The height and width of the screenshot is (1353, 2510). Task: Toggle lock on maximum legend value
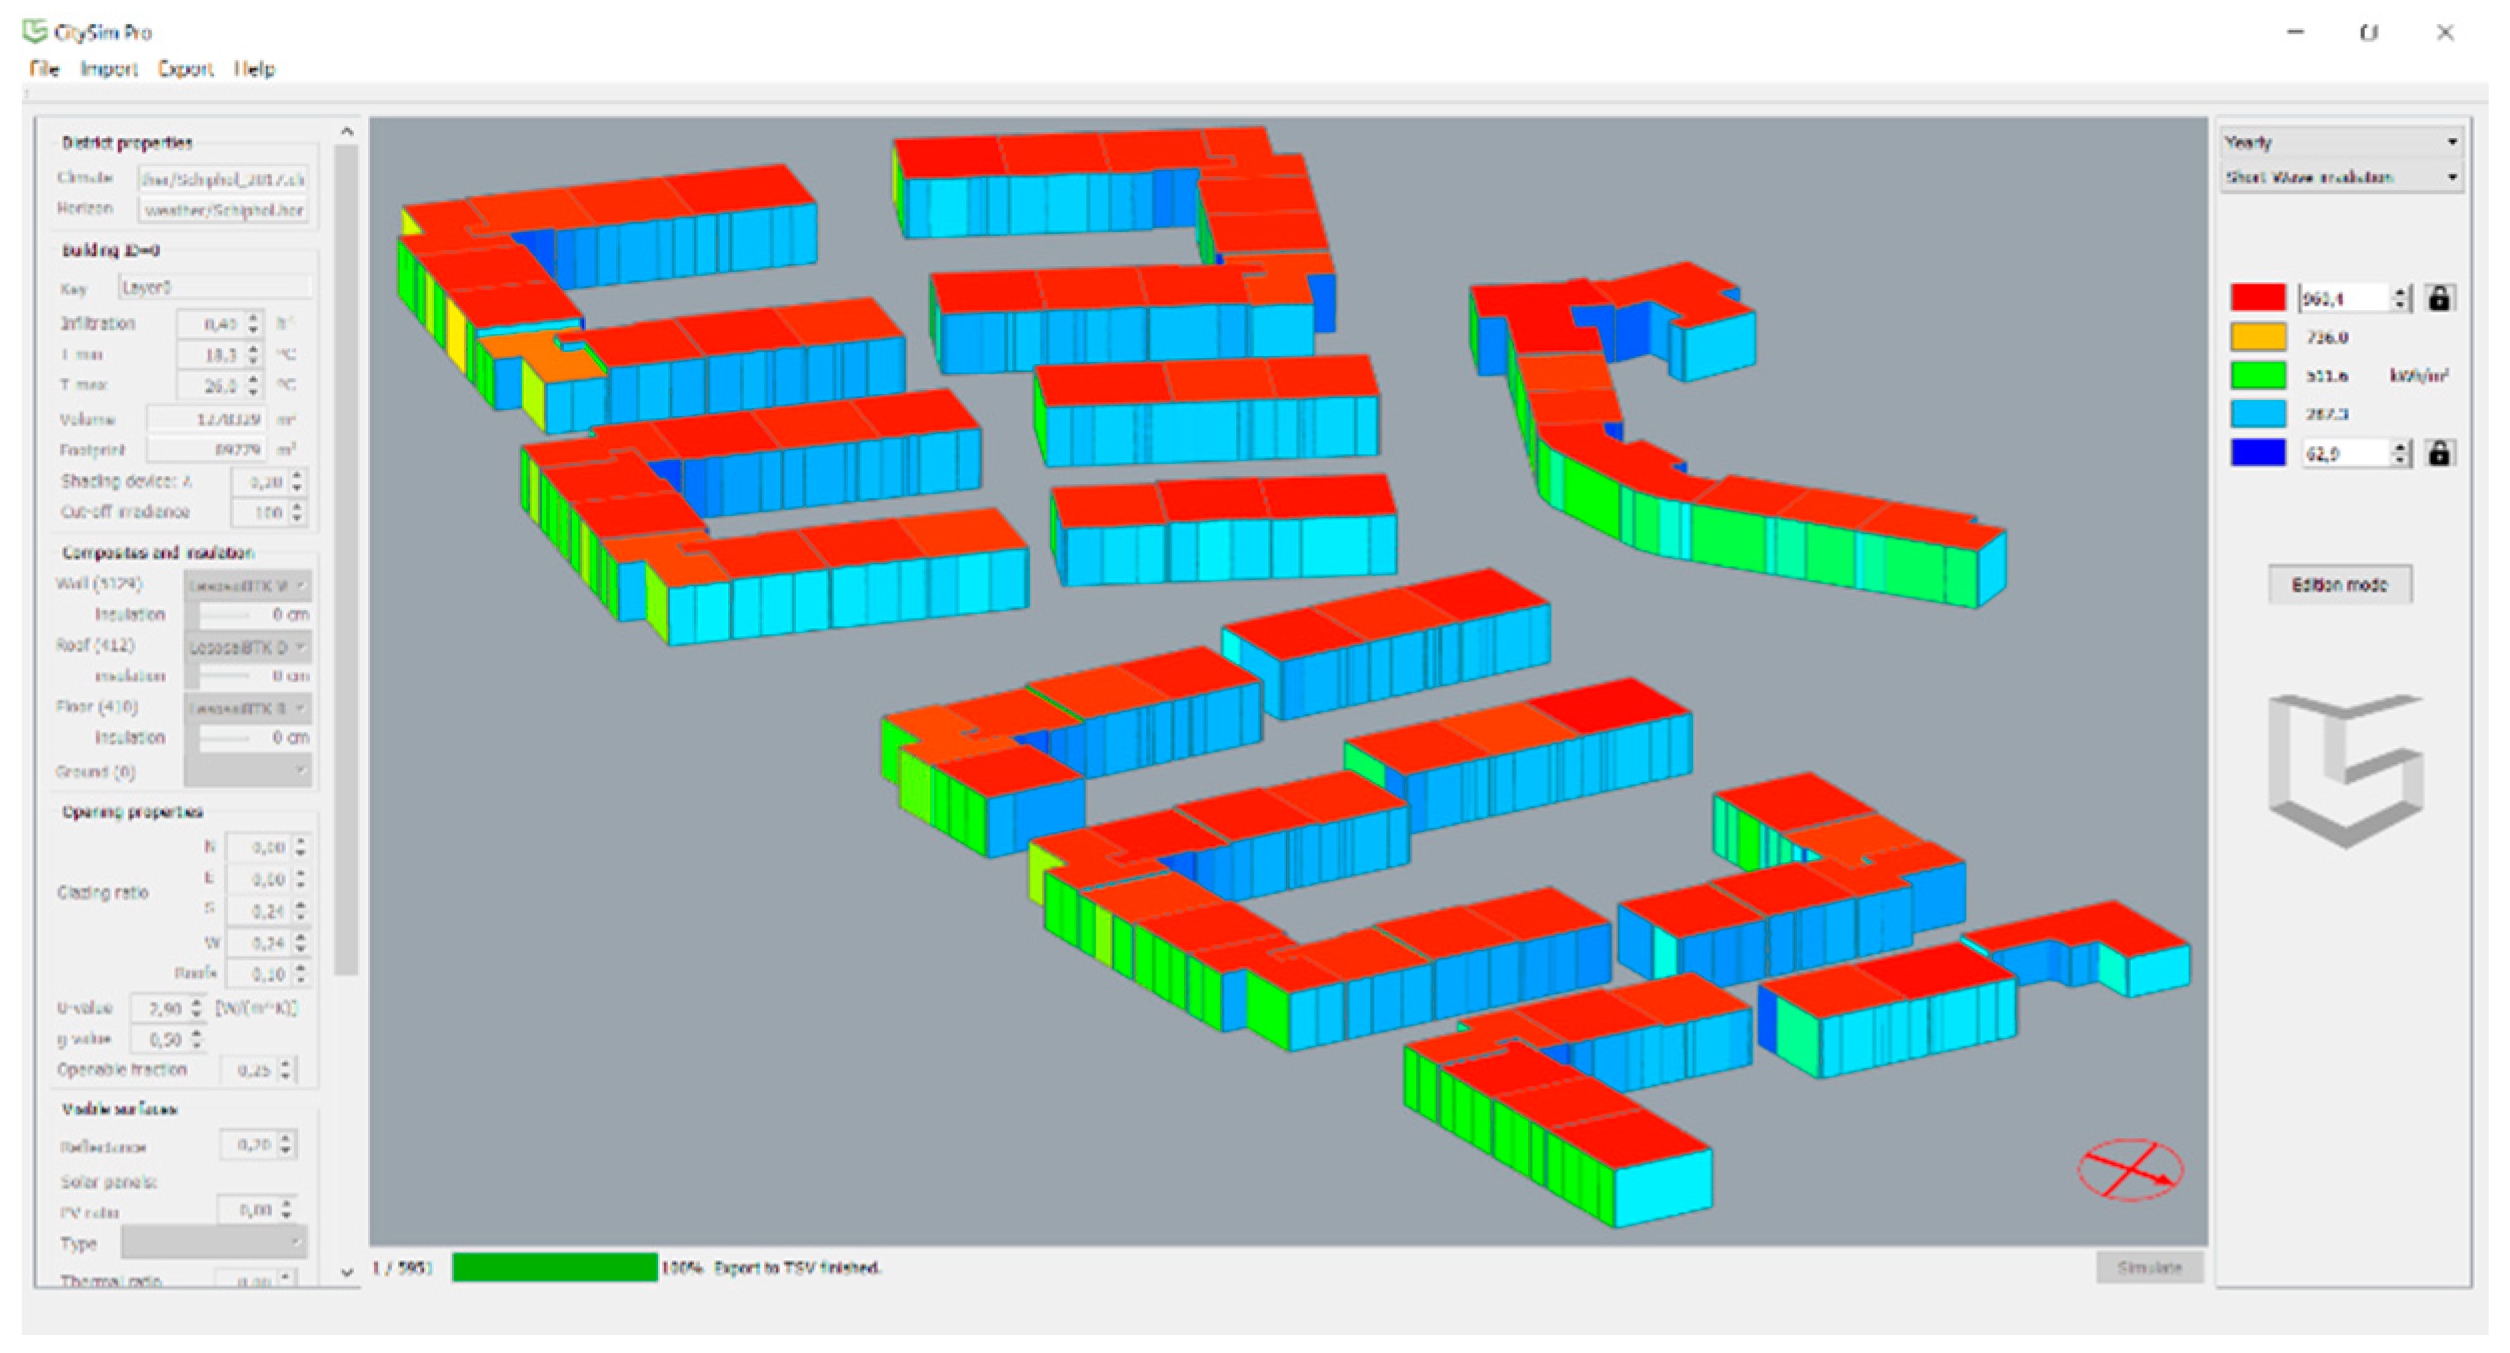coord(2439,298)
